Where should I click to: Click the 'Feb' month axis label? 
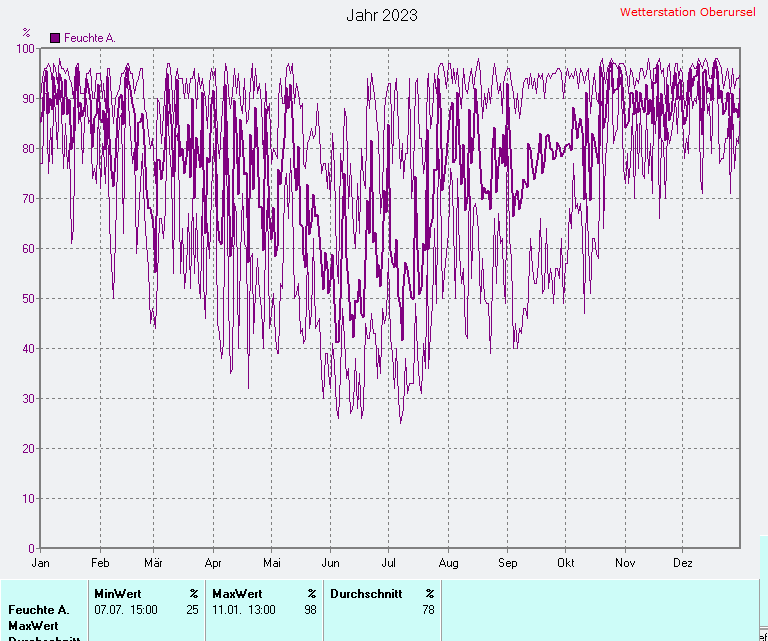click(100, 563)
